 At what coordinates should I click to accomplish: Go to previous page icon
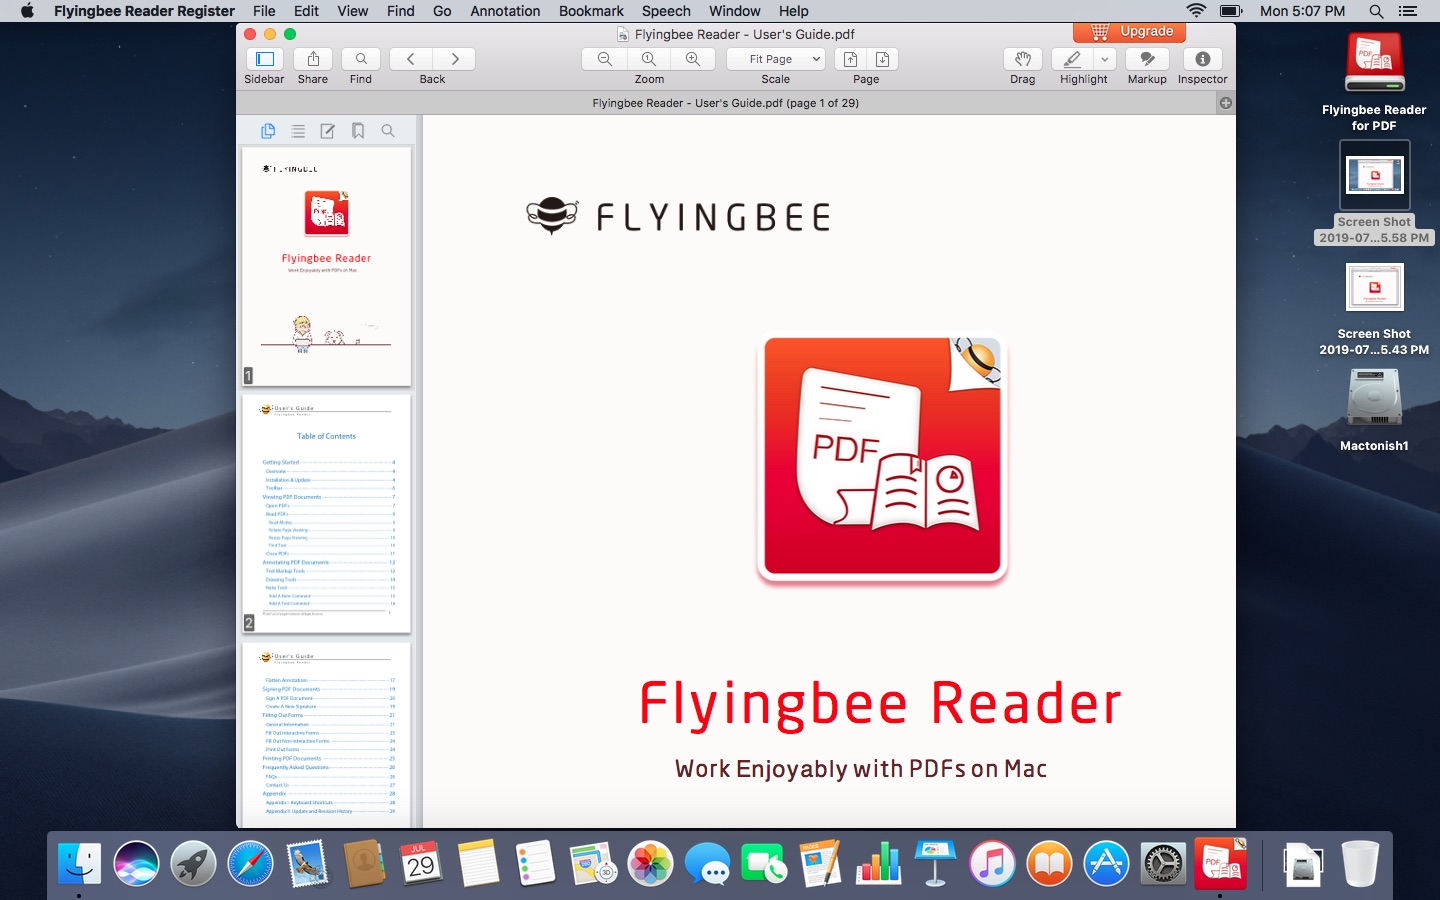(x=850, y=59)
